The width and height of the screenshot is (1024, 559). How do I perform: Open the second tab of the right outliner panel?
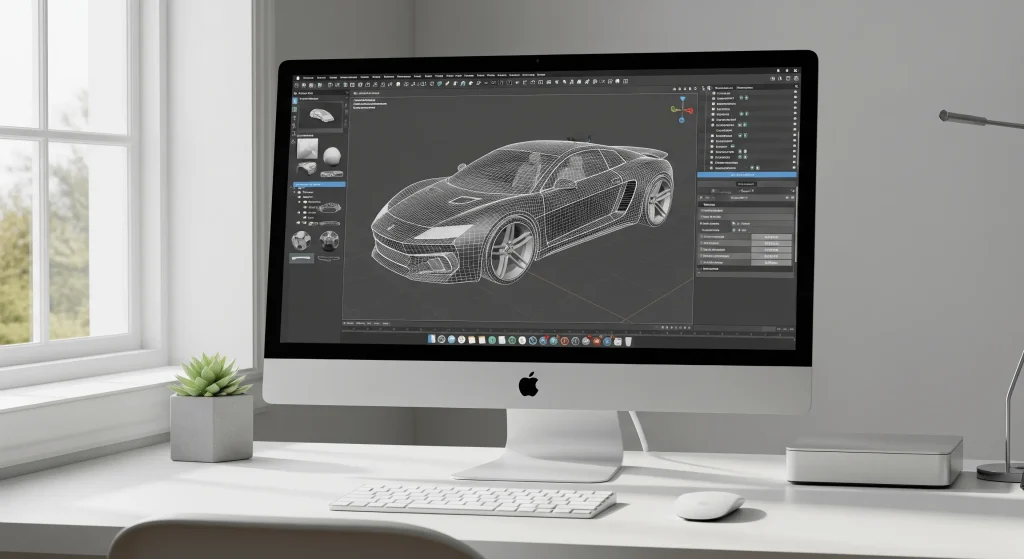(744, 88)
